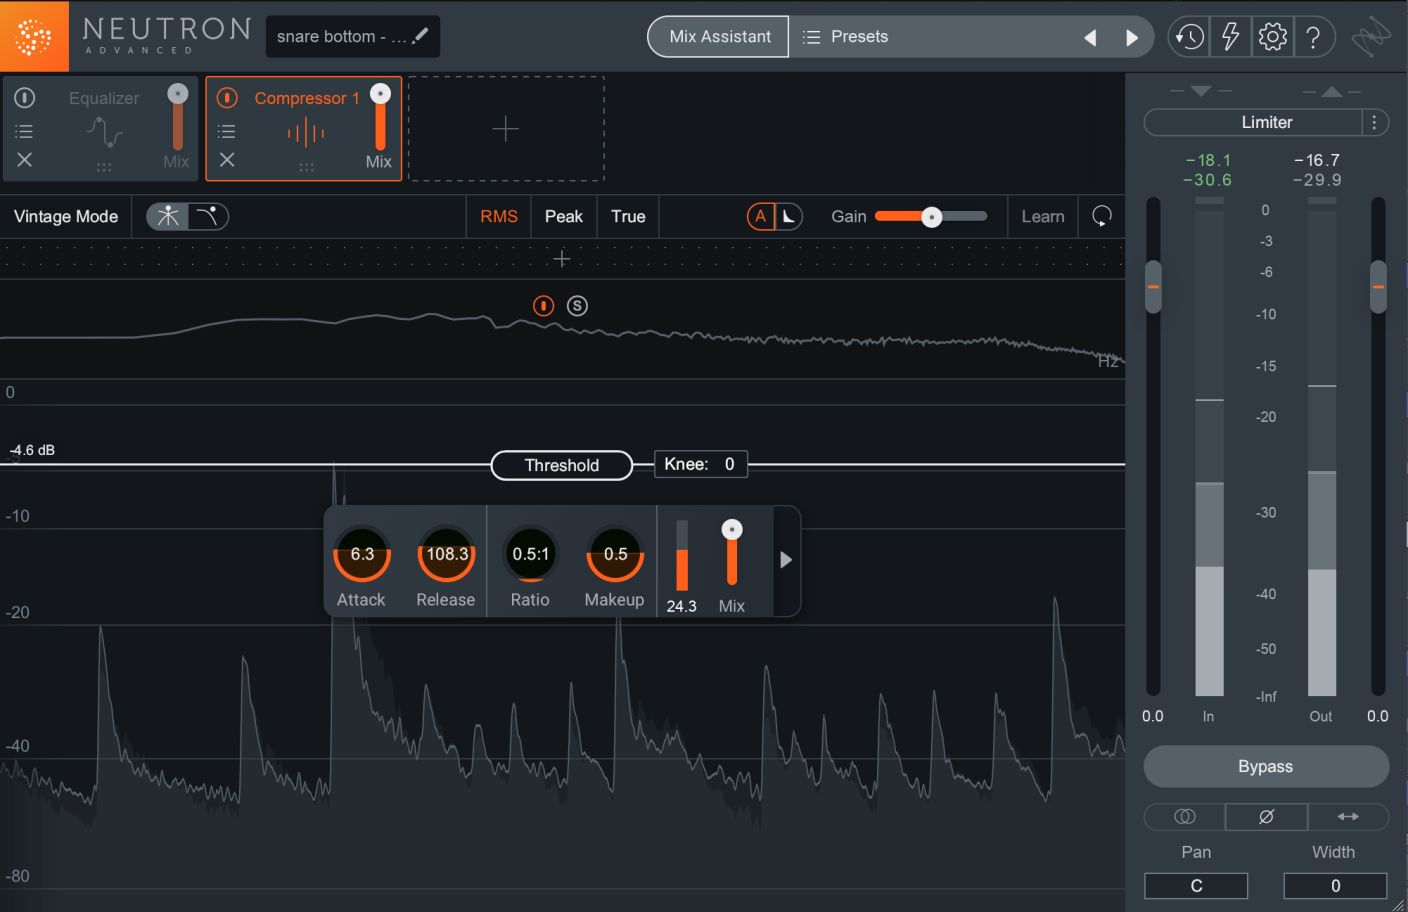This screenshot has height=912, width=1408.
Task: Click the Bypass button
Action: pyautogui.click(x=1266, y=767)
